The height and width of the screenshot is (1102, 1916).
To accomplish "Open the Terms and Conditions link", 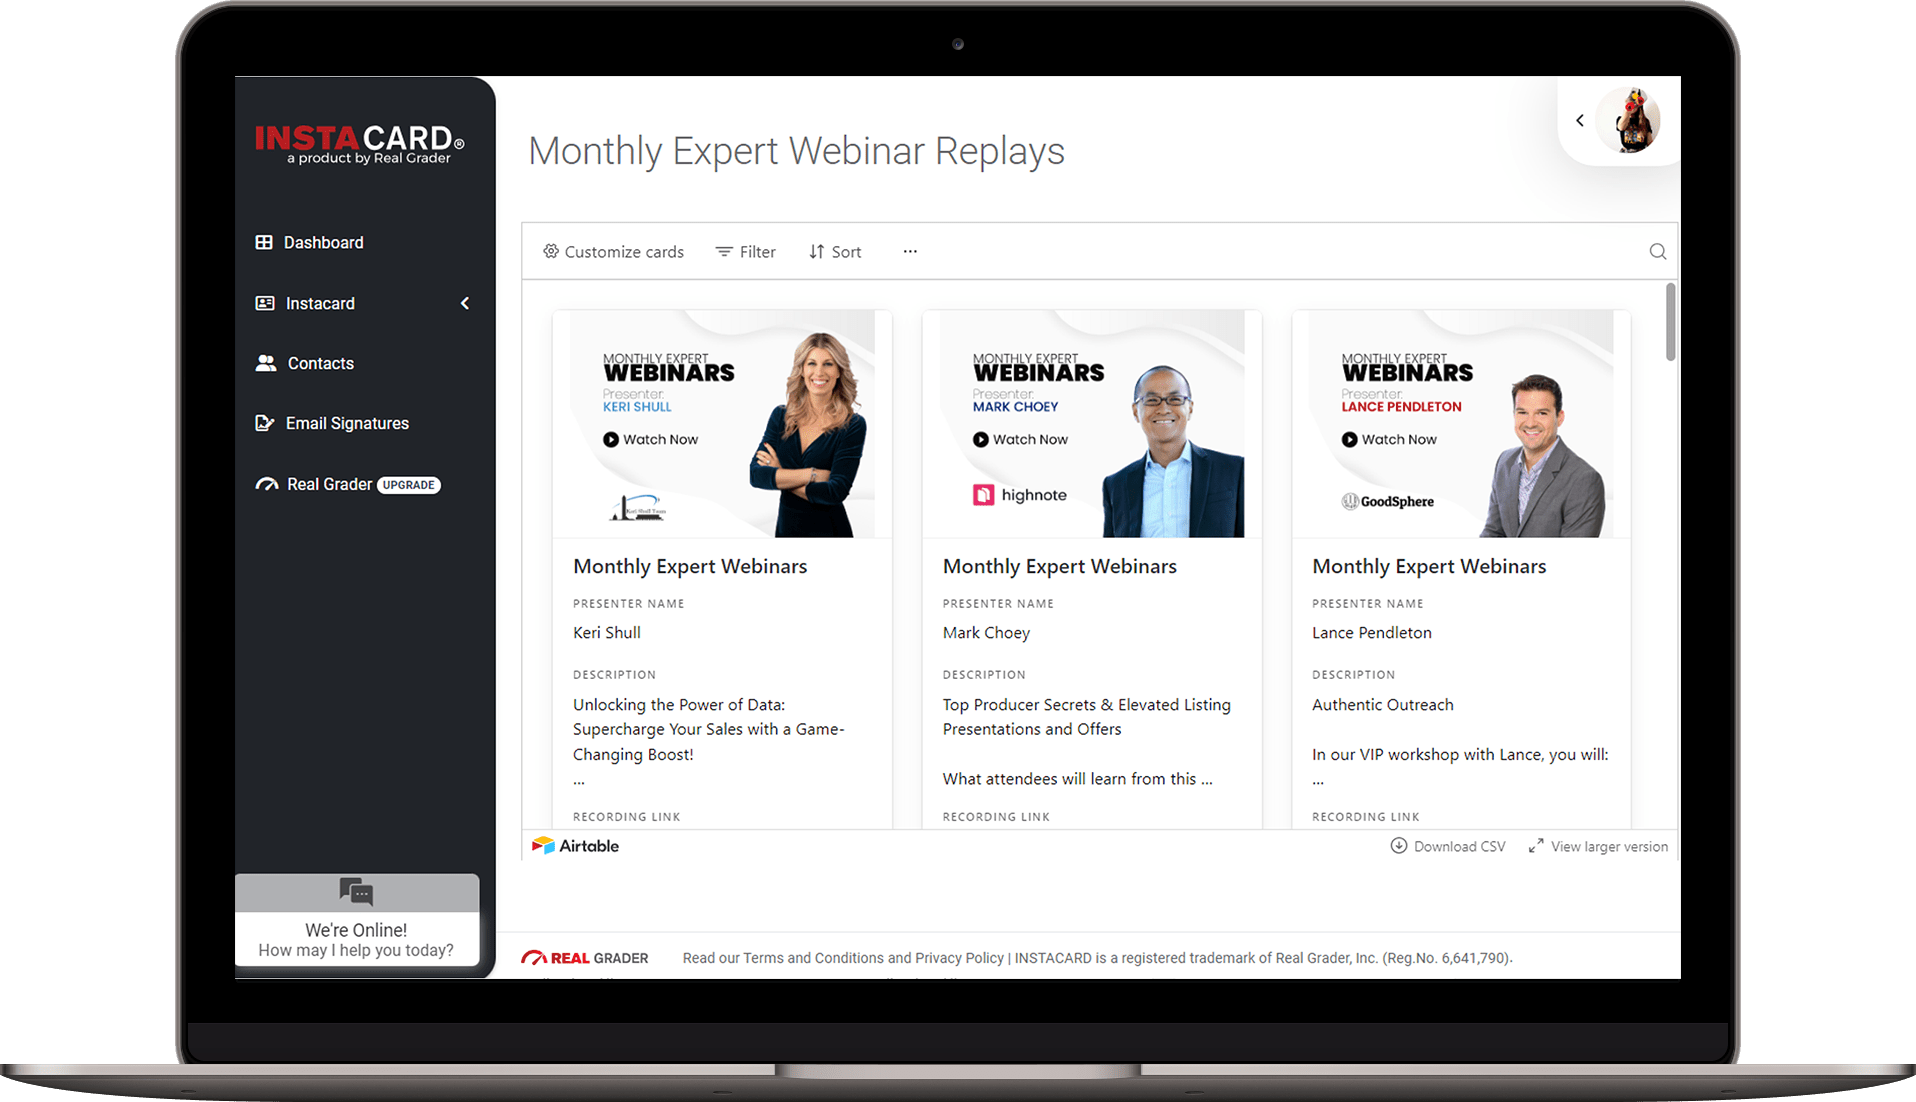I will coord(813,958).
